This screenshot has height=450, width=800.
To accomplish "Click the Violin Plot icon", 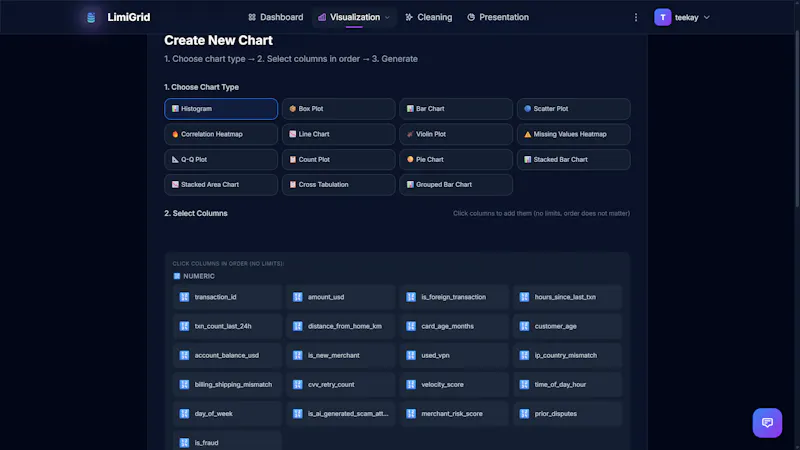I will tap(410, 134).
